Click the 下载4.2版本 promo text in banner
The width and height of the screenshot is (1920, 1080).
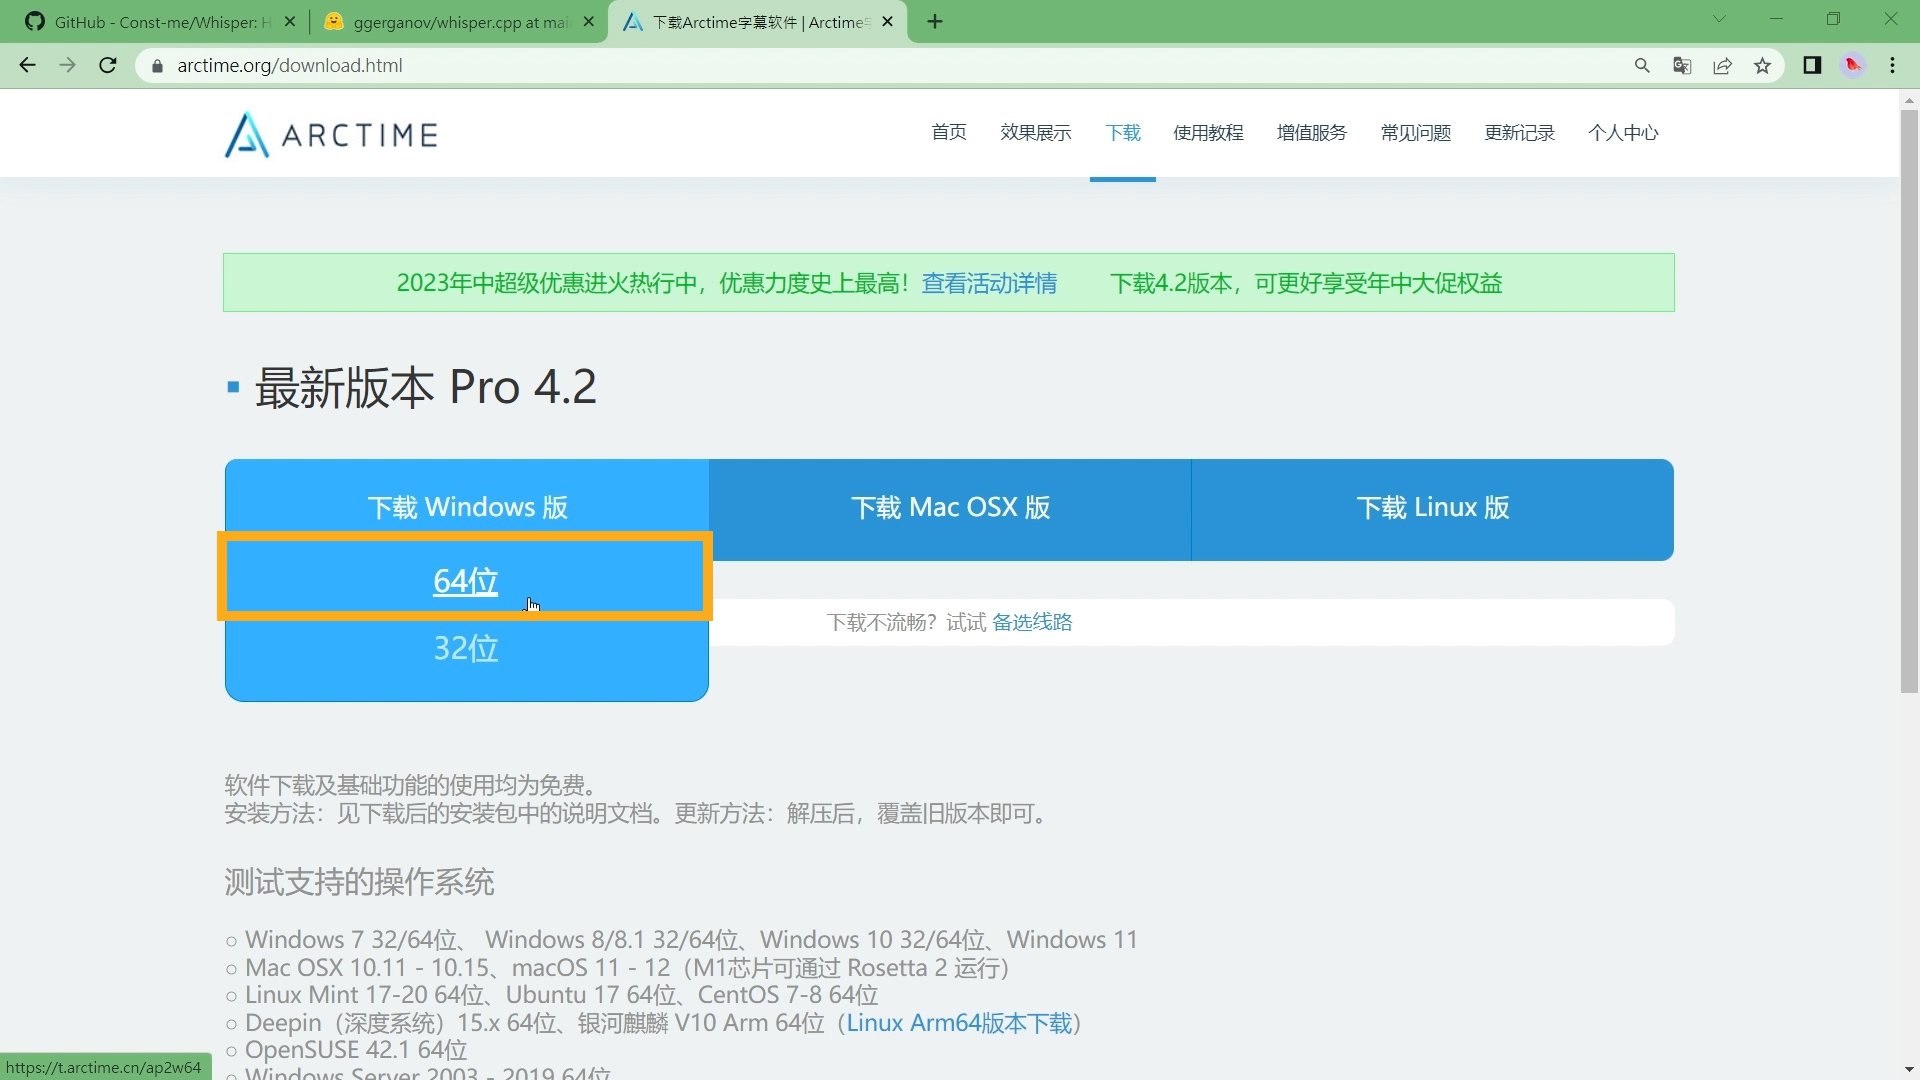1306,283
